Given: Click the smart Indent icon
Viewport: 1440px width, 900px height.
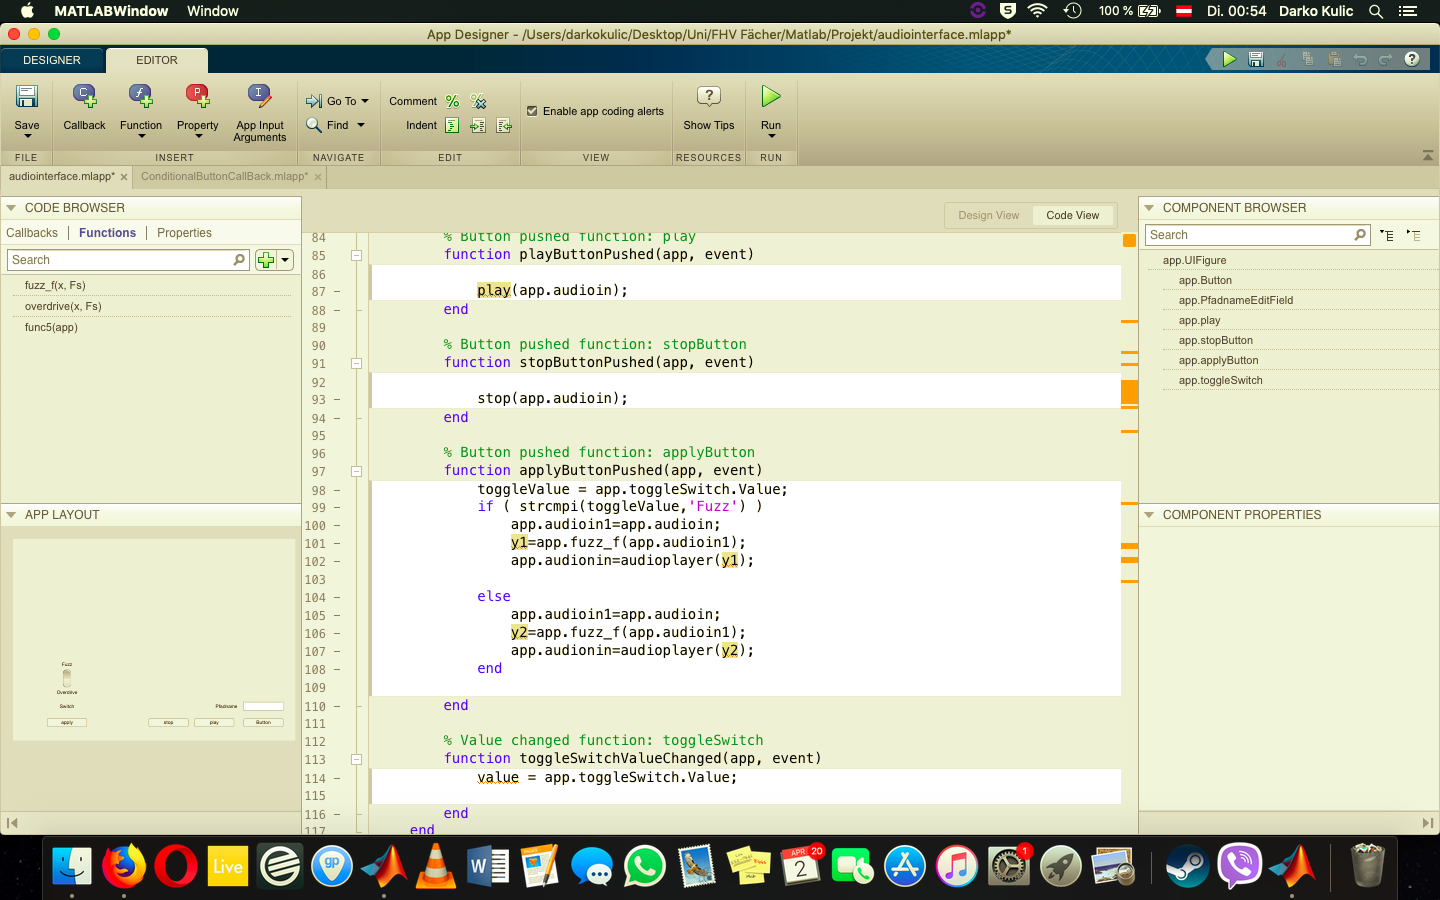Looking at the screenshot, I should (x=452, y=125).
